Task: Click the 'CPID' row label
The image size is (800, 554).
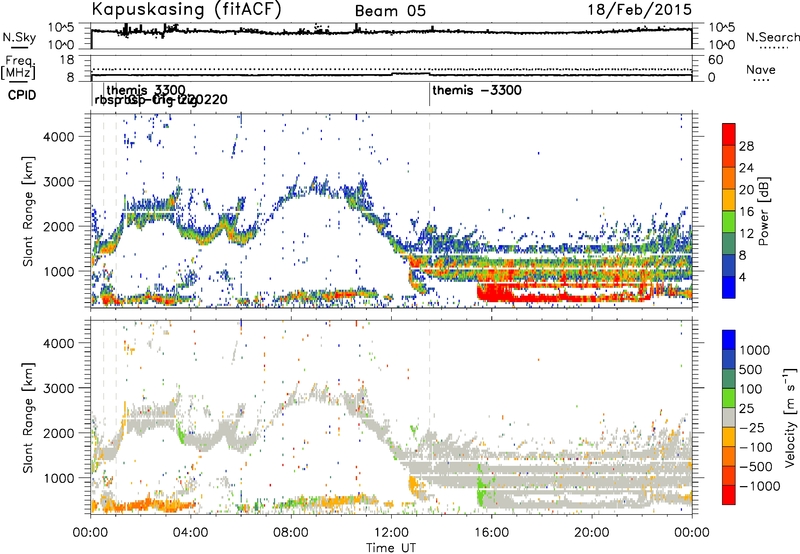Action: point(22,95)
